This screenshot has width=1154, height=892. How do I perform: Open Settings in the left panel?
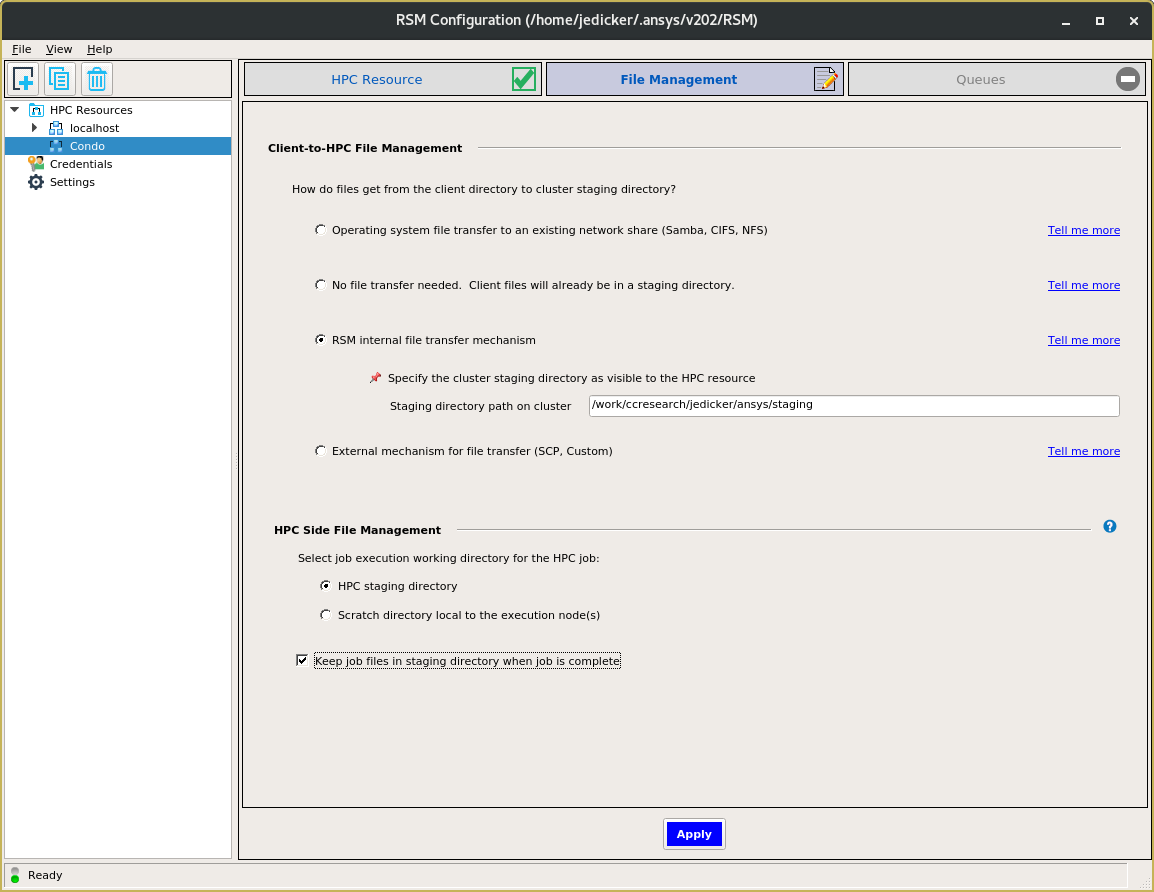click(x=72, y=182)
